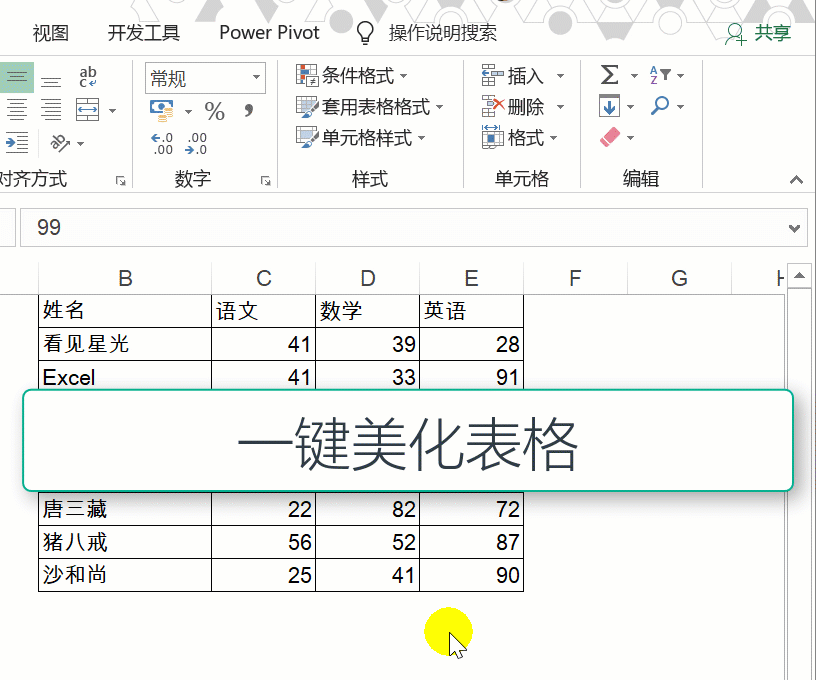Click the Increase Decimal icon
The image size is (816, 680).
162,143
